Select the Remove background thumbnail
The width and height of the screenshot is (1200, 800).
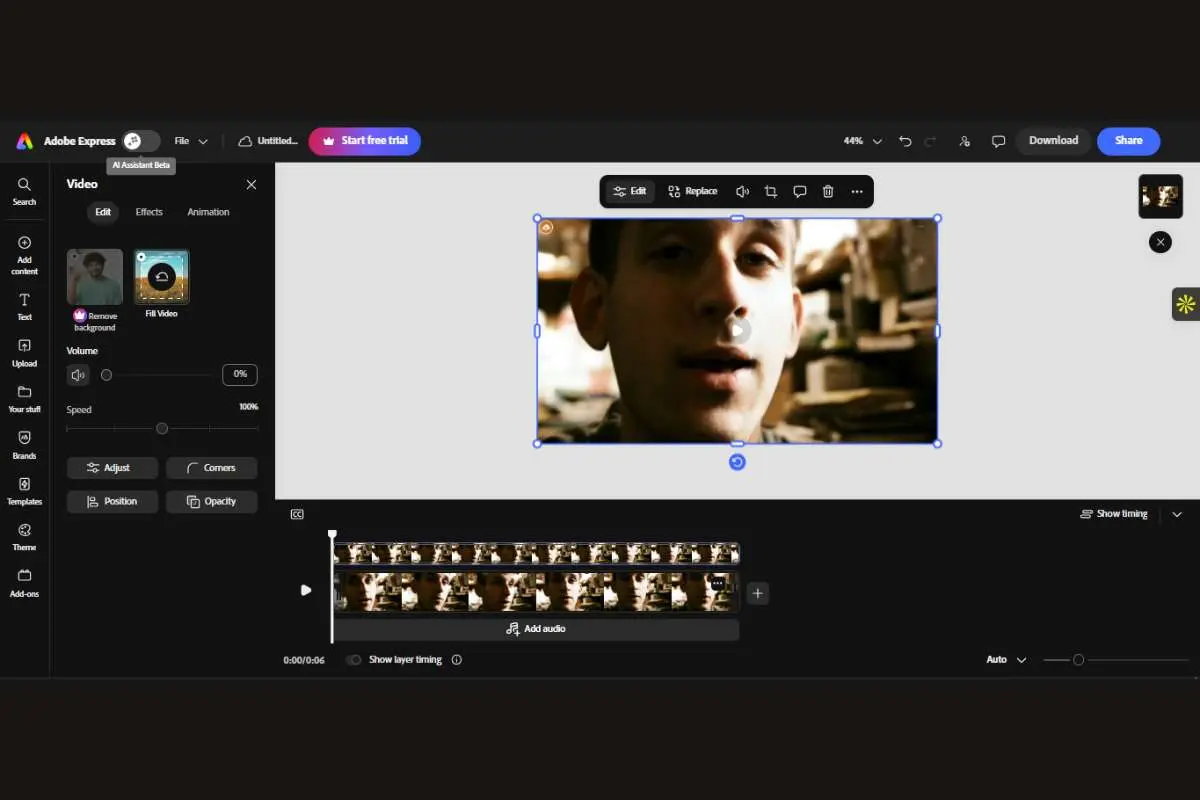click(x=94, y=276)
